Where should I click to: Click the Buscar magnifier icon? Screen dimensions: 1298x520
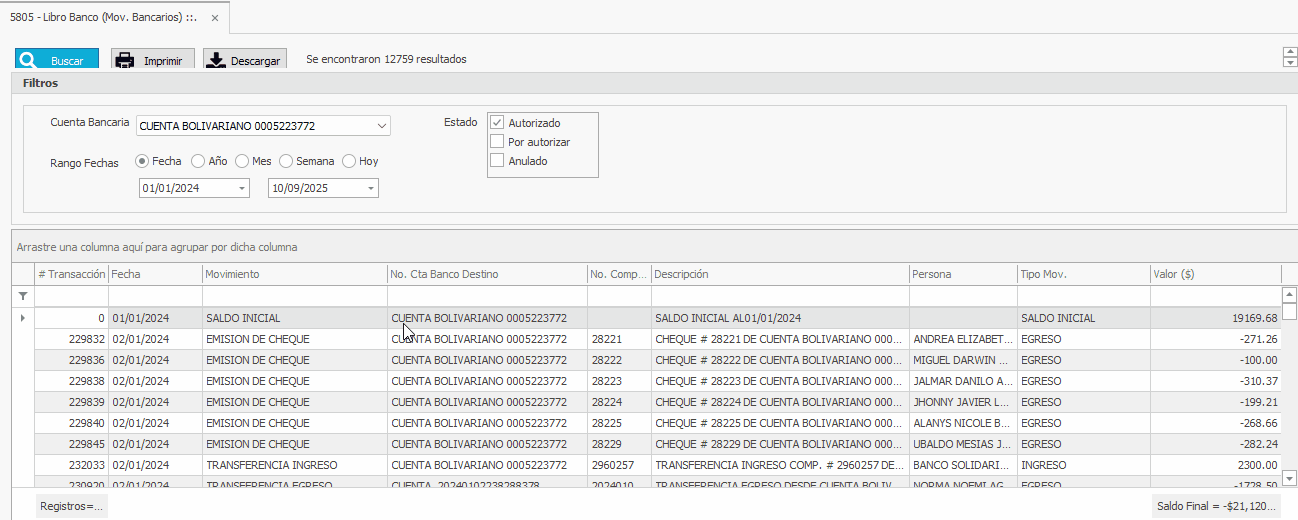pos(27,60)
